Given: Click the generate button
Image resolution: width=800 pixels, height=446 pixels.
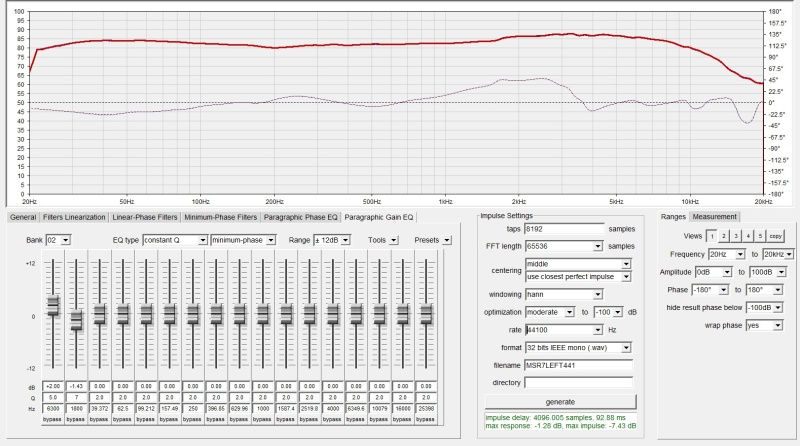Looking at the screenshot, I should [x=559, y=400].
